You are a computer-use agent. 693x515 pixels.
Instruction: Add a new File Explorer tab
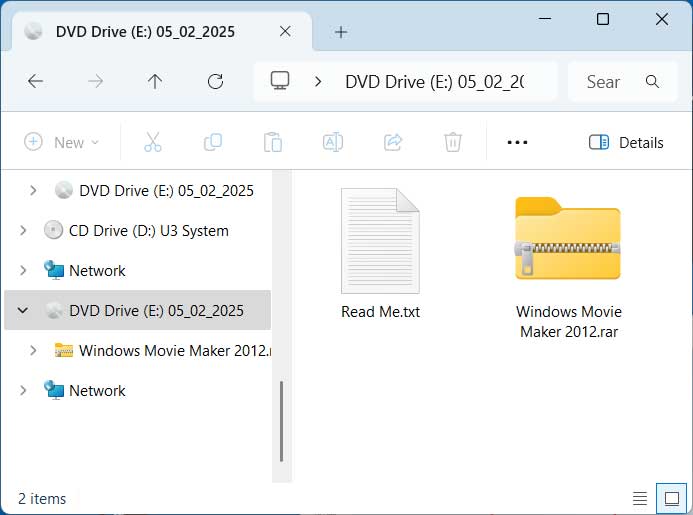341,32
